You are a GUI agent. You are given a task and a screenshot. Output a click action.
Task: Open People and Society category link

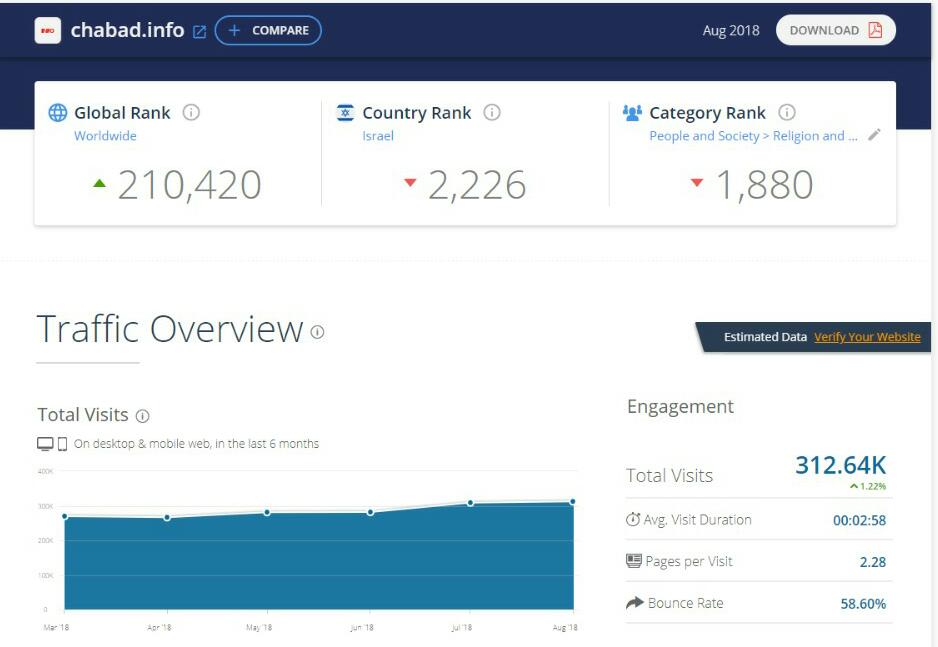point(753,136)
